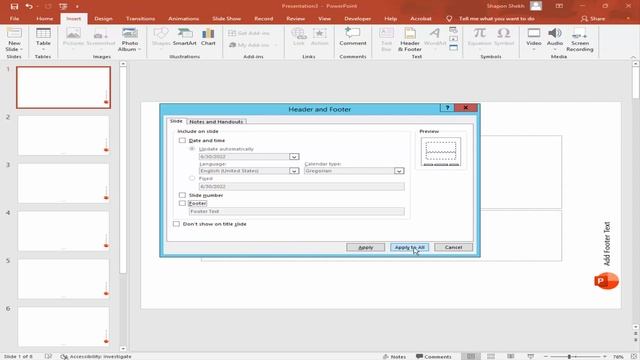Click the zoom slider handle
Viewport: 640px width, 360px height.
[569, 356]
